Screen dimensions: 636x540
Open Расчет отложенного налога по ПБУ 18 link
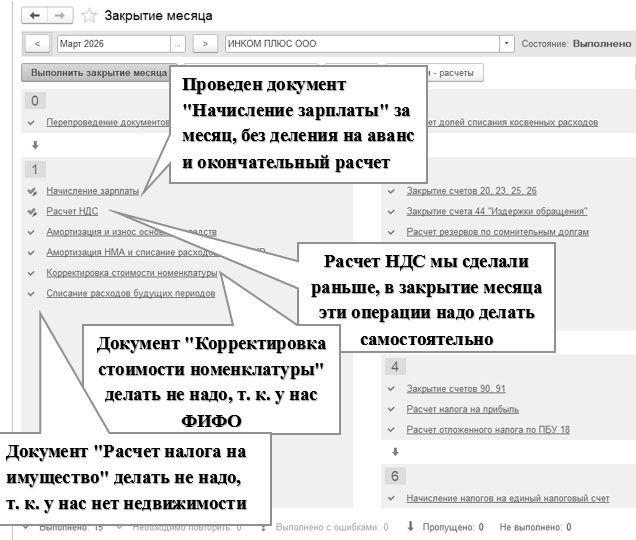coord(488,430)
